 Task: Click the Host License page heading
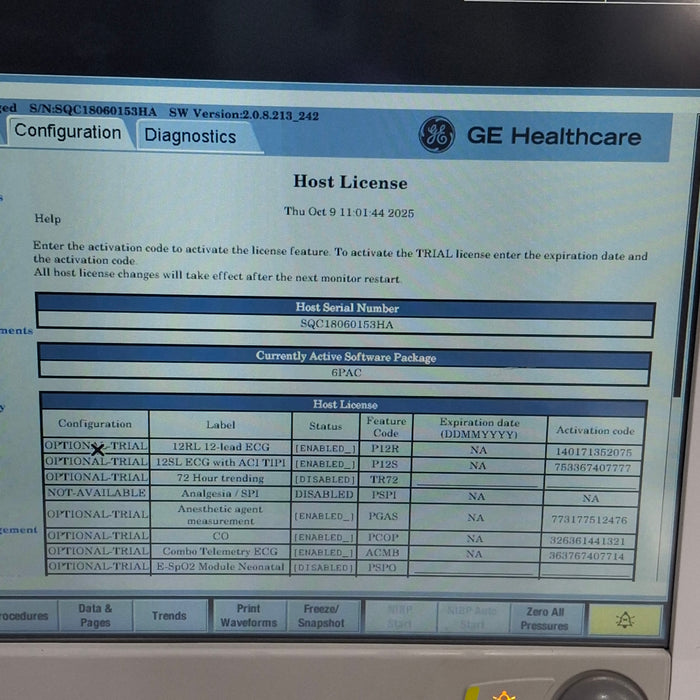click(x=350, y=182)
